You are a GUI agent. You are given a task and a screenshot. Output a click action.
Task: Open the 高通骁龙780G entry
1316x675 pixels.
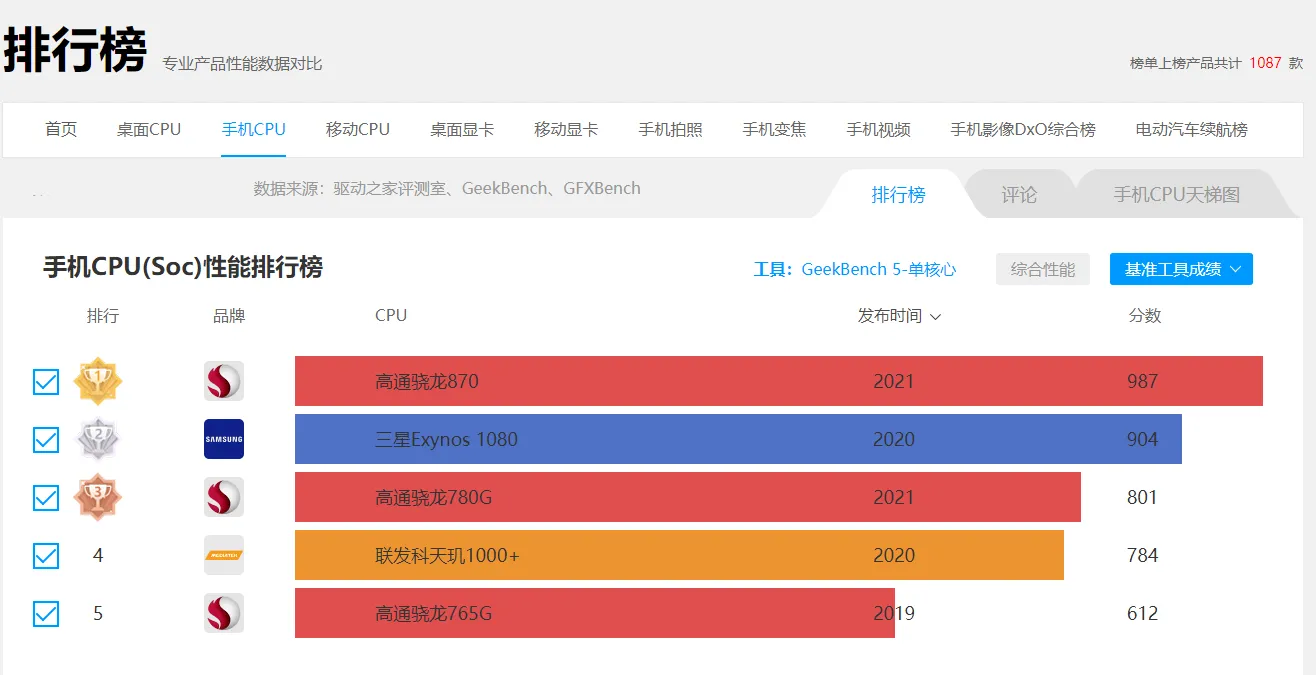[x=434, y=497]
